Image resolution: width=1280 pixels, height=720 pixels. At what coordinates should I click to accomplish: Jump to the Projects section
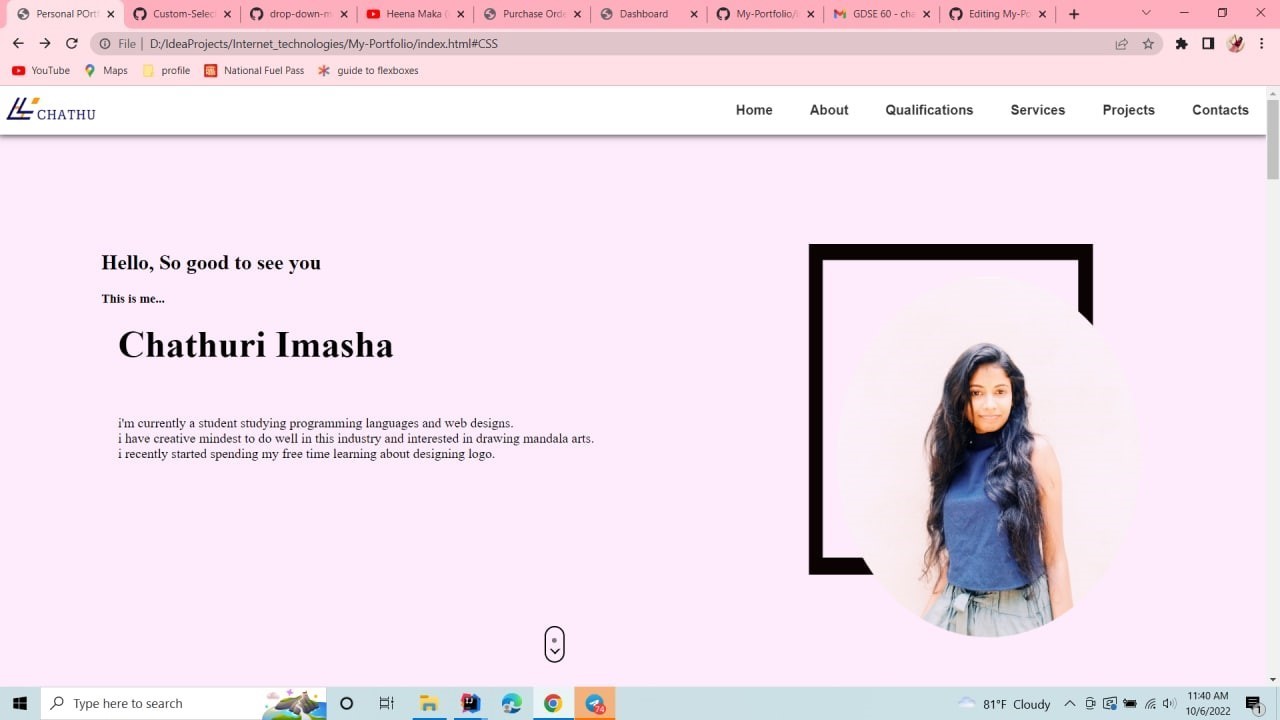coord(1129,110)
